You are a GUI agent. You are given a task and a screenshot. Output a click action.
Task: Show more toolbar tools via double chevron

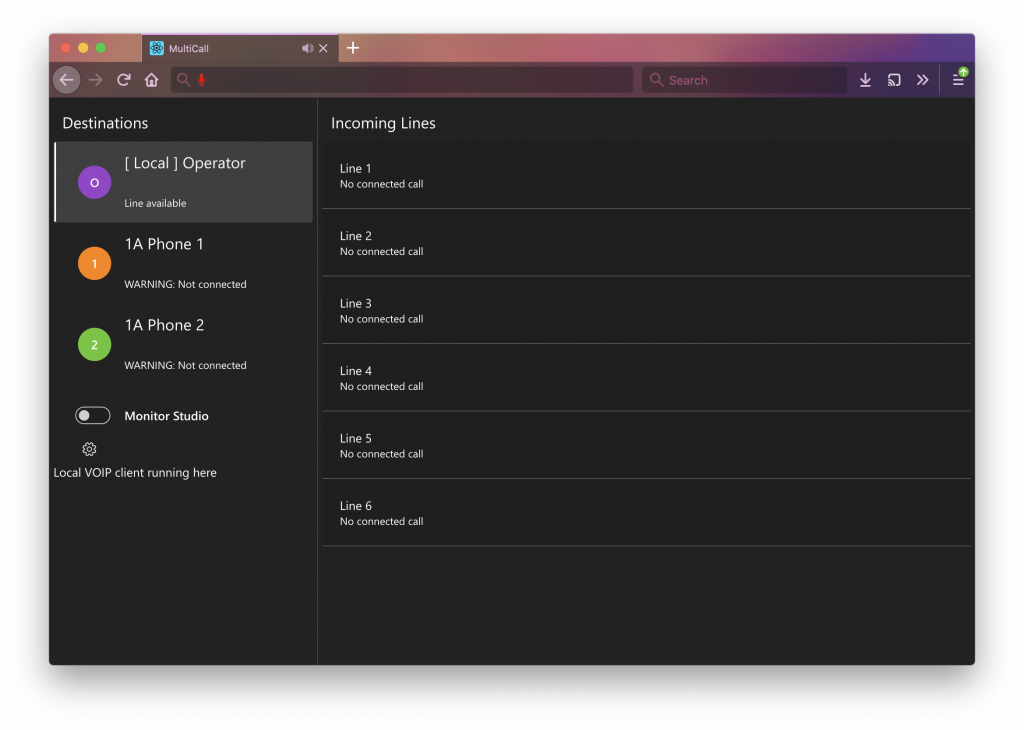(x=922, y=80)
